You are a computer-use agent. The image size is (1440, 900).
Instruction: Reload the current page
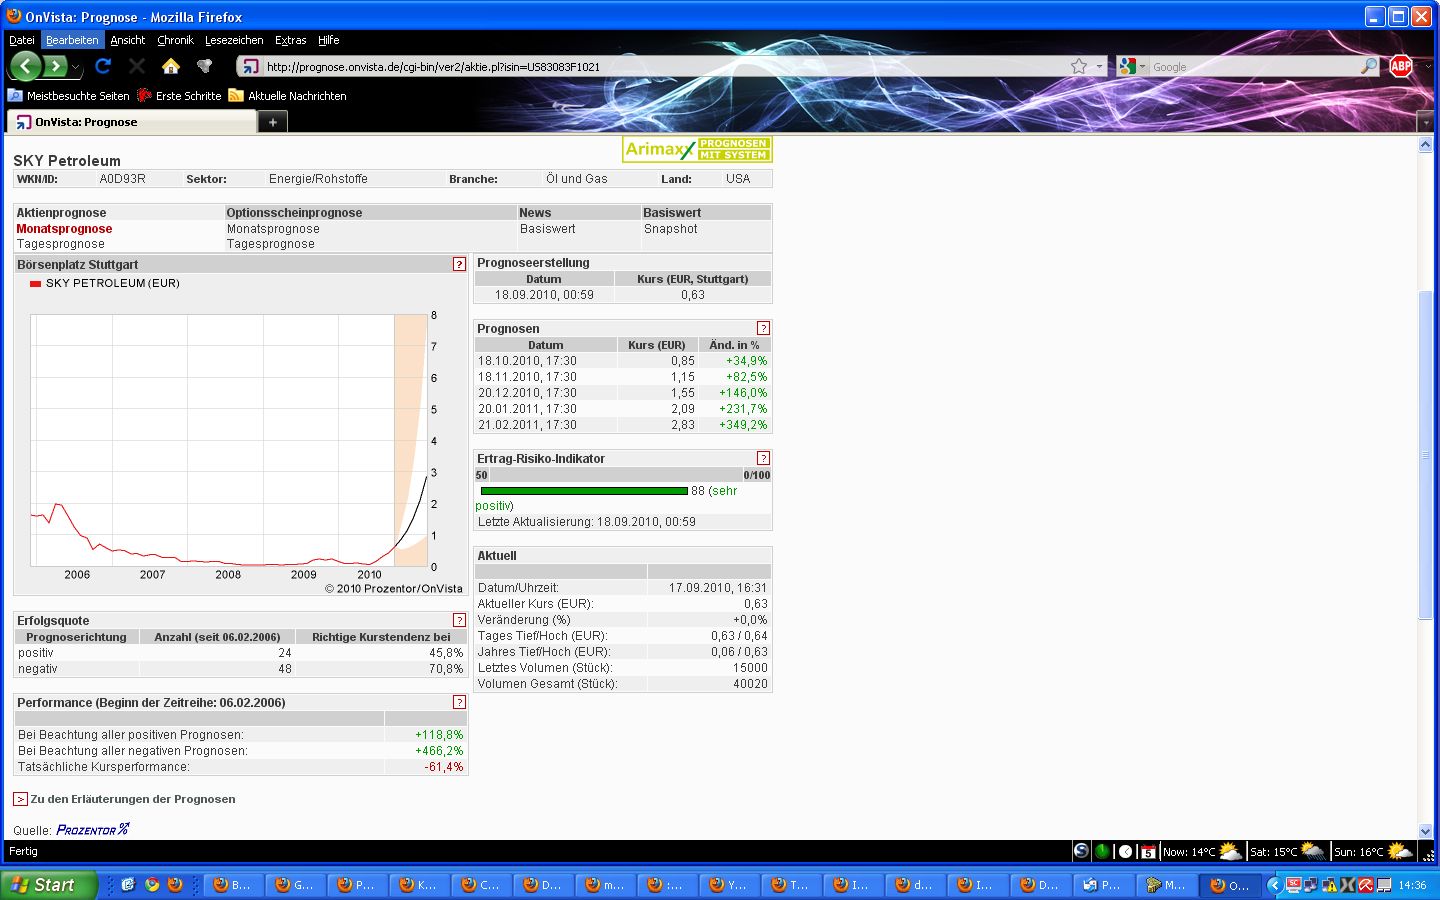(103, 66)
